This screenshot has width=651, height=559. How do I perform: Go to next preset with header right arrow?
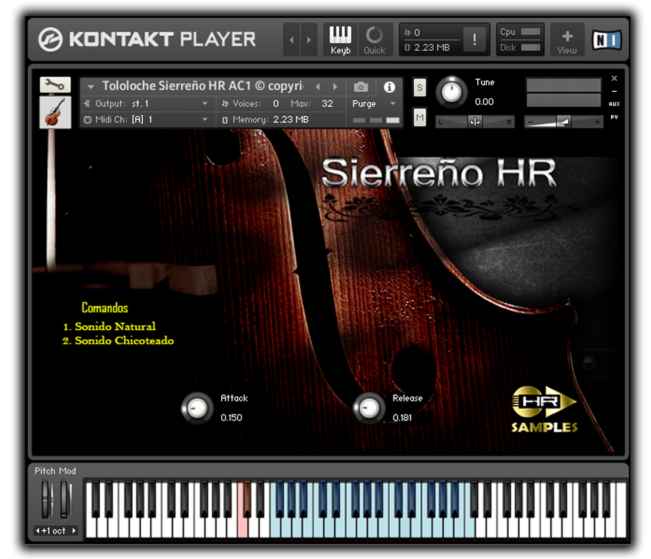(x=308, y=40)
